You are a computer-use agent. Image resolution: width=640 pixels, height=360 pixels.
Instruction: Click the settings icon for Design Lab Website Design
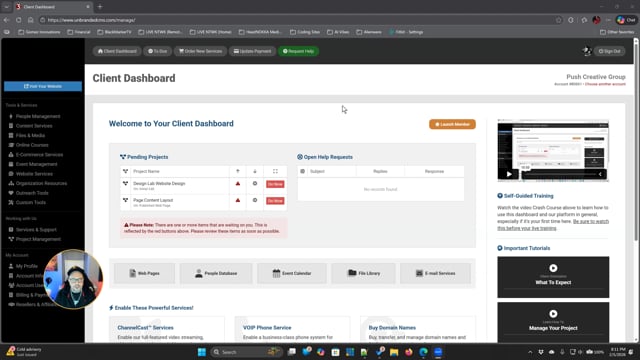(255, 184)
